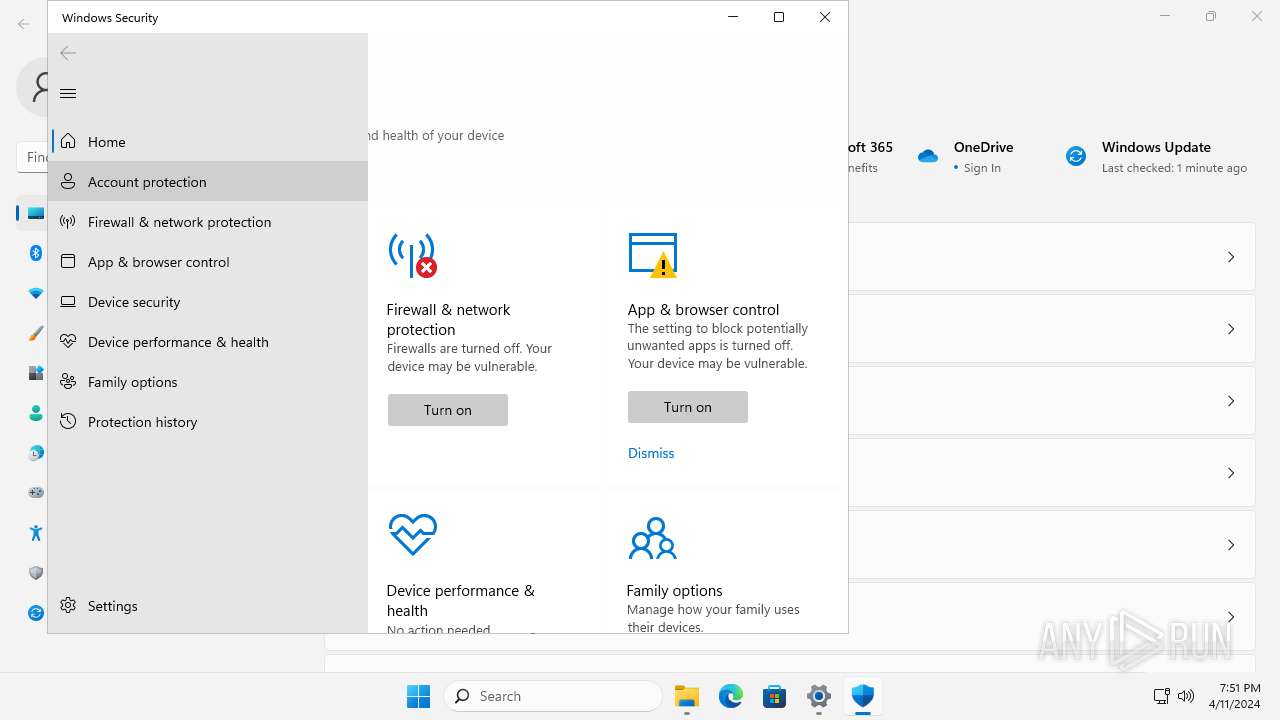Open Windows Update status in Settings window

coord(1174,157)
